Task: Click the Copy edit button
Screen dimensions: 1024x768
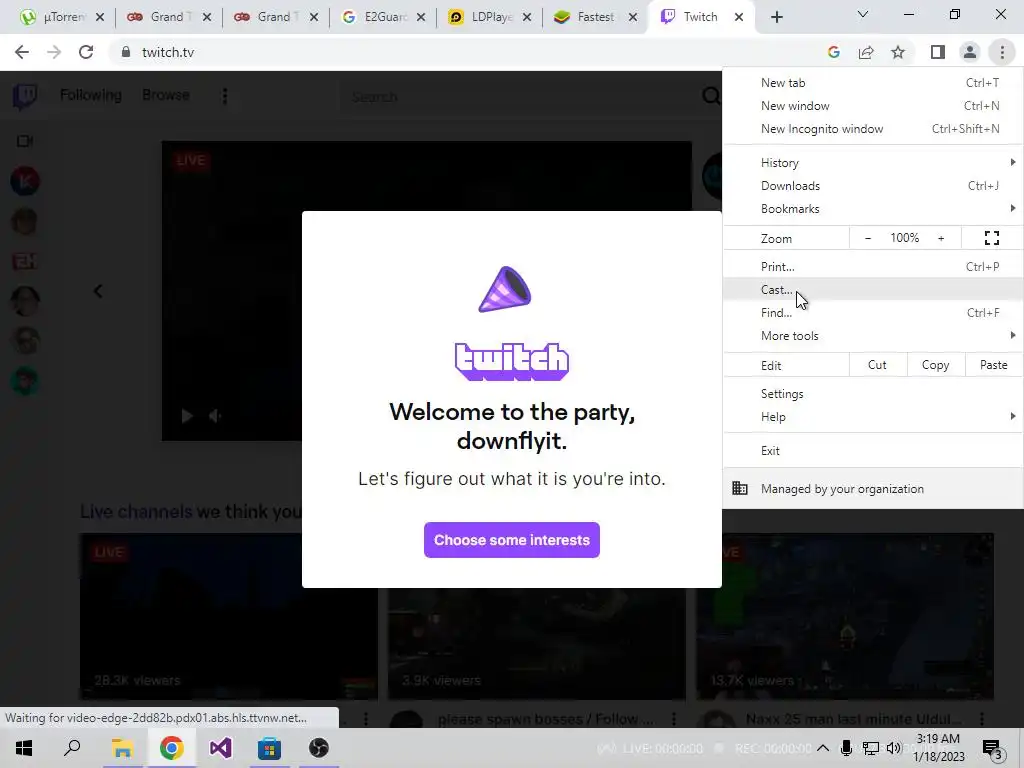Action: [935, 365]
